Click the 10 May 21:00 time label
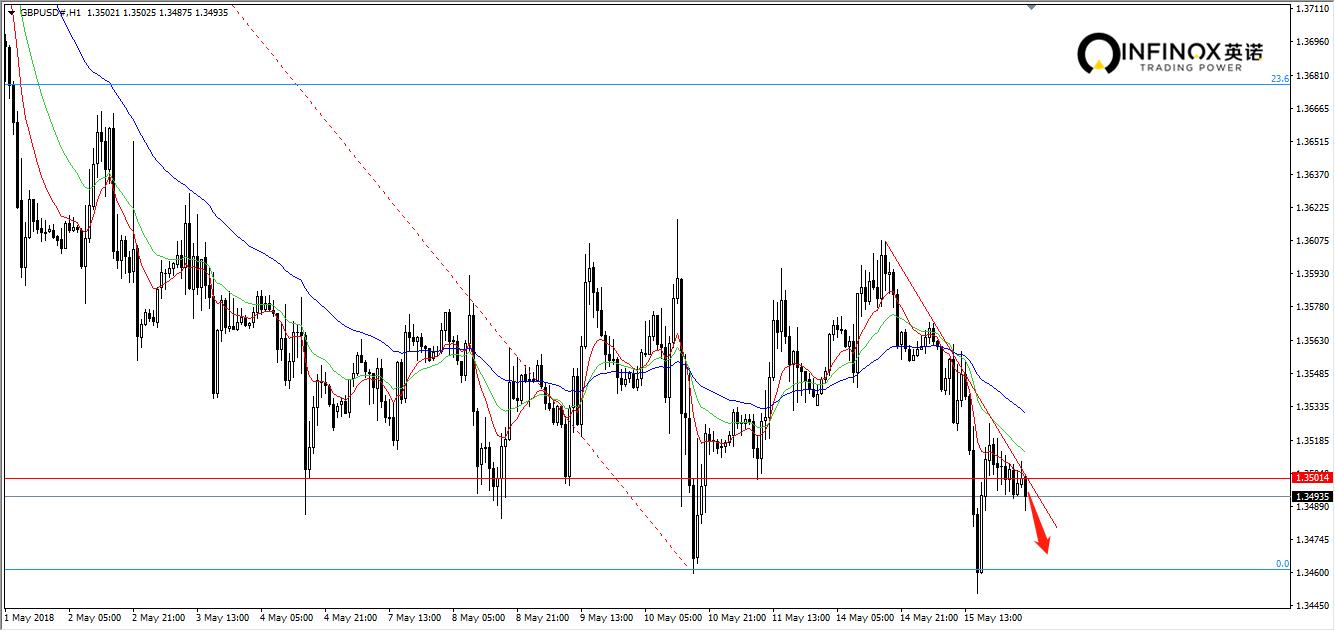This screenshot has height=631, width=1335. (736, 618)
